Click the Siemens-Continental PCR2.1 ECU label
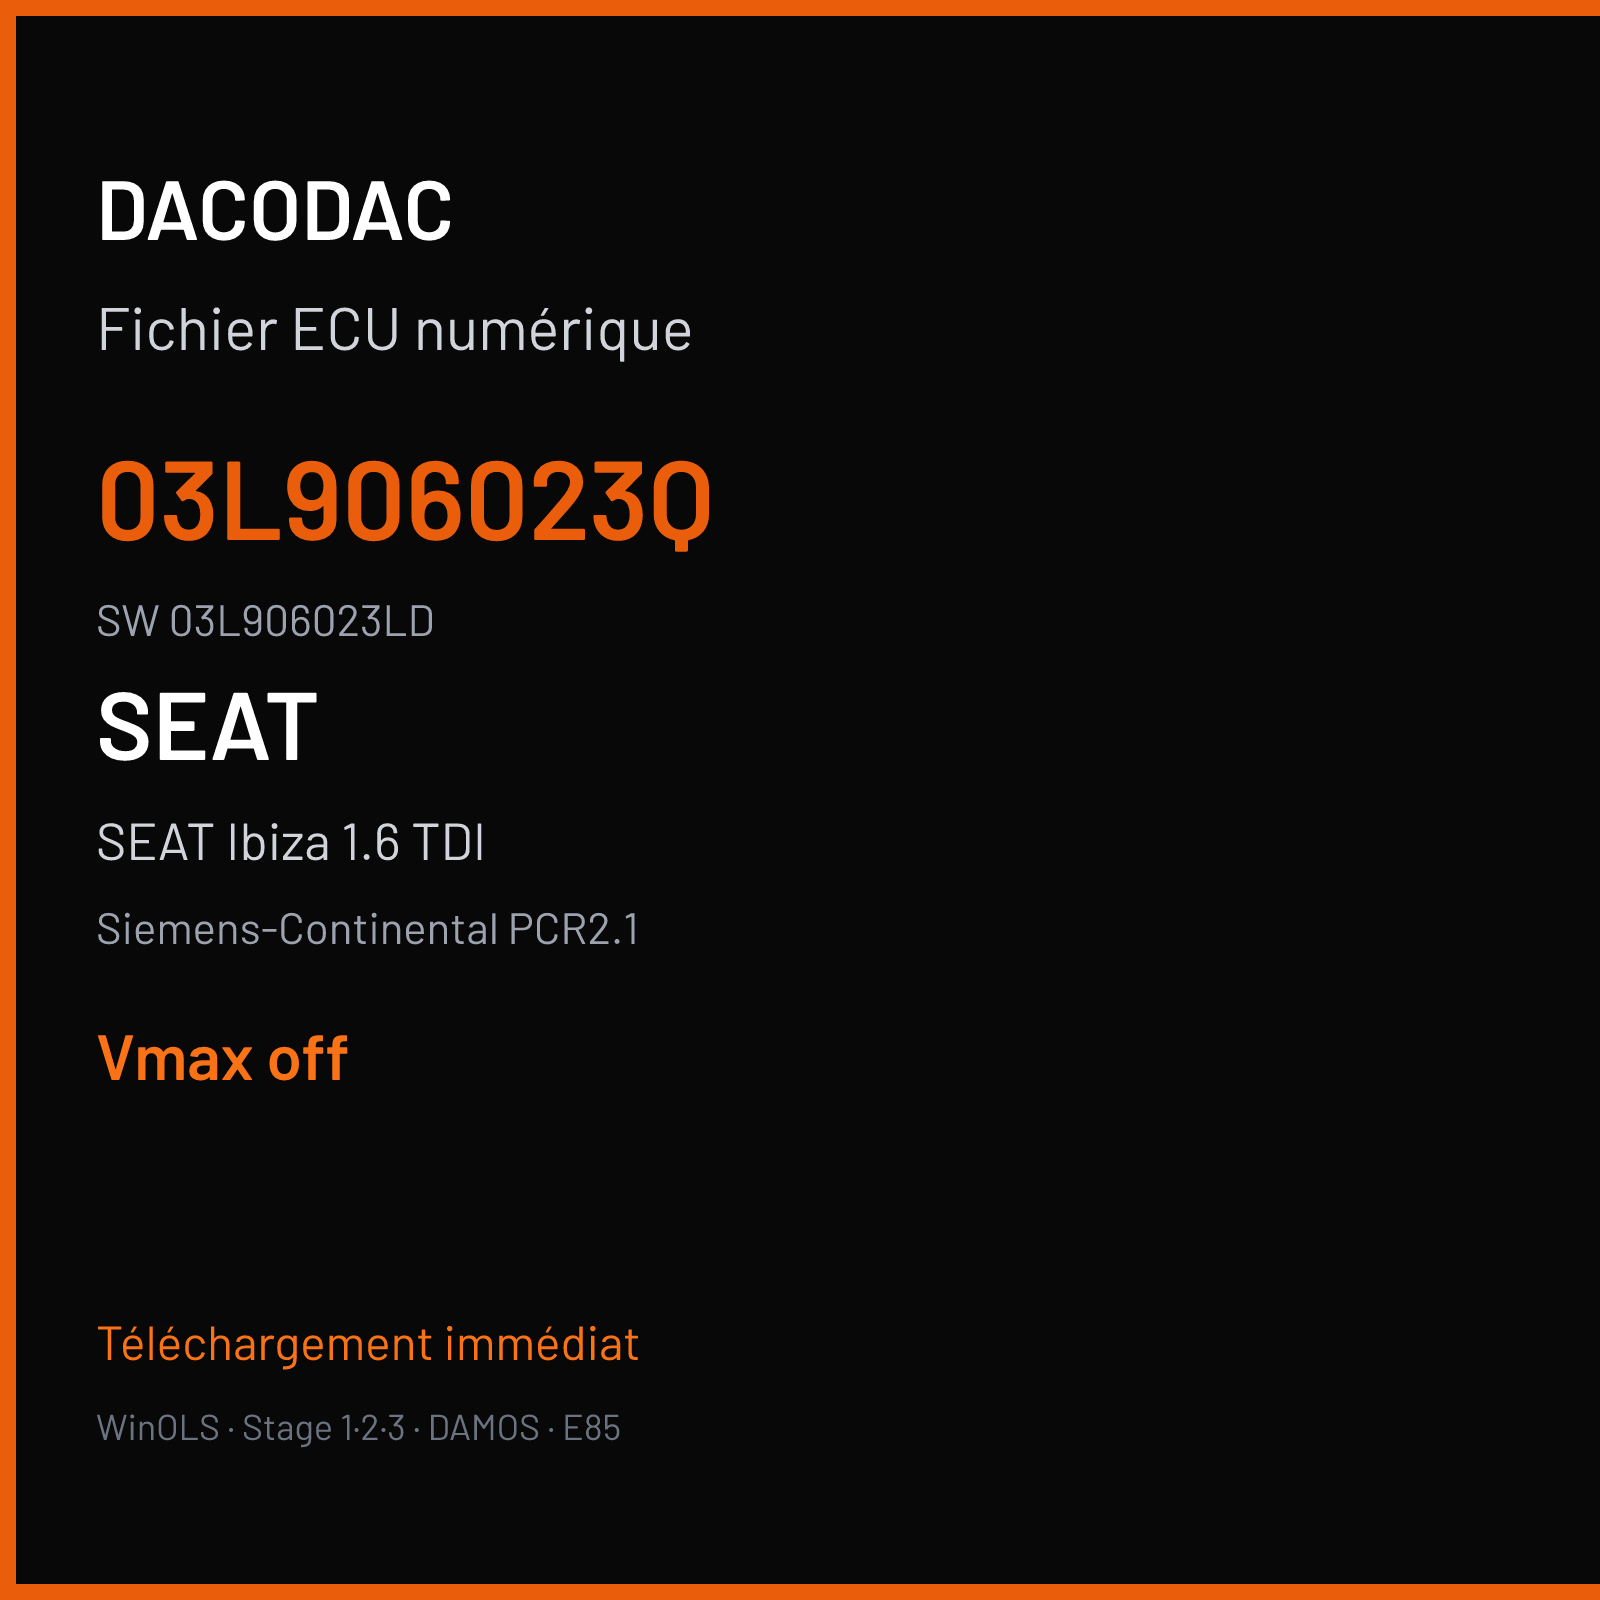This screenshot has height=1600, width=1600. tap(368, 929)
